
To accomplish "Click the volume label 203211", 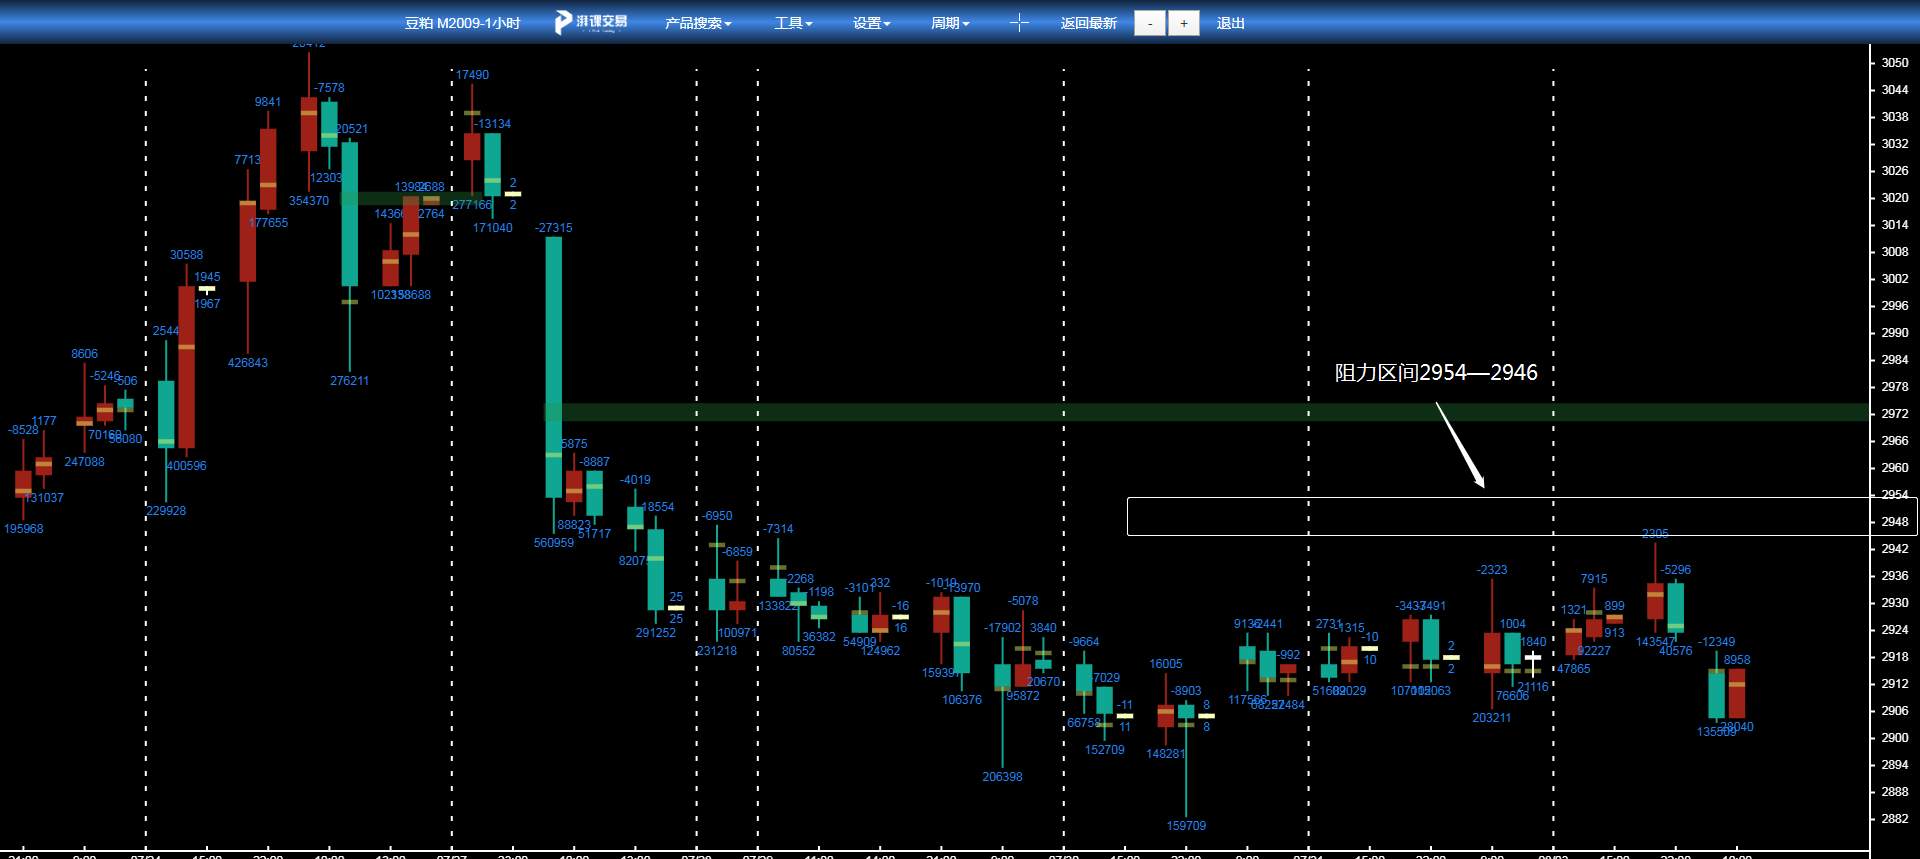I will [1492, 718].
